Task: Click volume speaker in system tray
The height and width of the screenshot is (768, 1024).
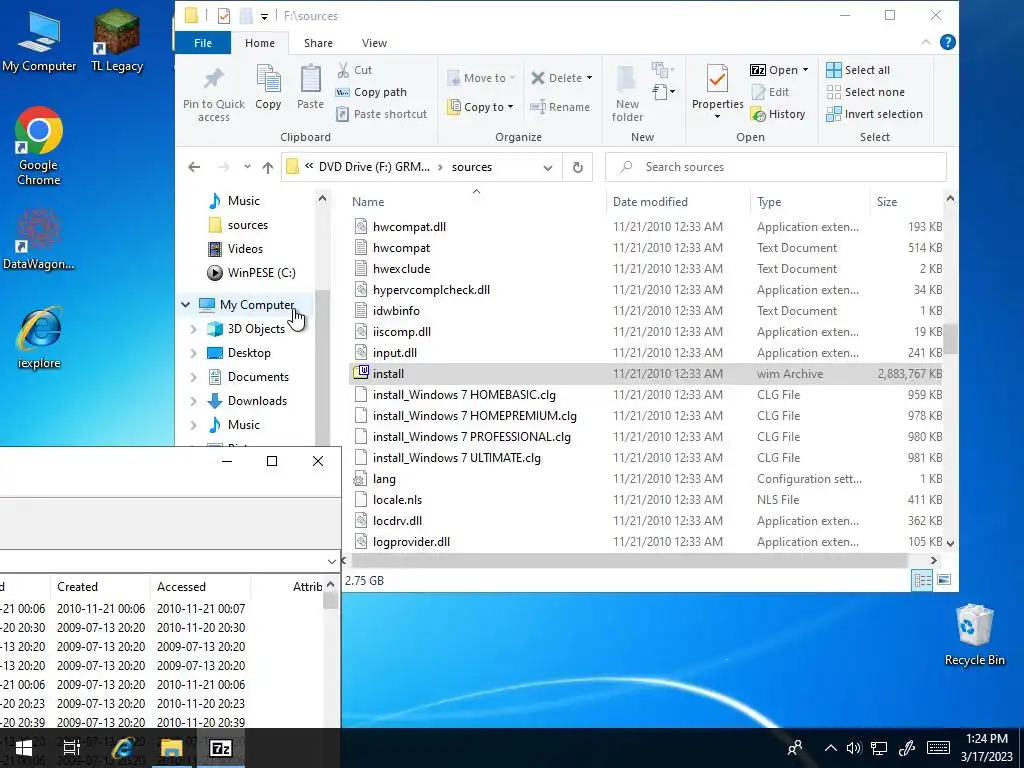Action: point(853,748)
